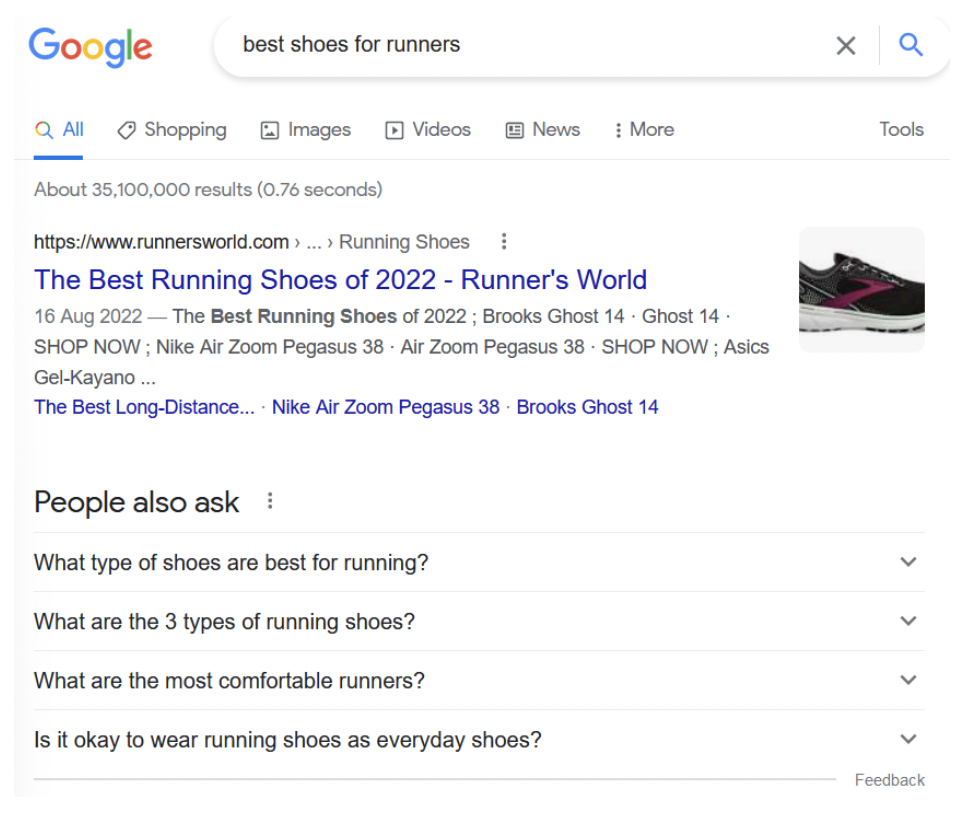Click in the search input field
The height and width of the screenshot is (830, 980).
[520, 45]
